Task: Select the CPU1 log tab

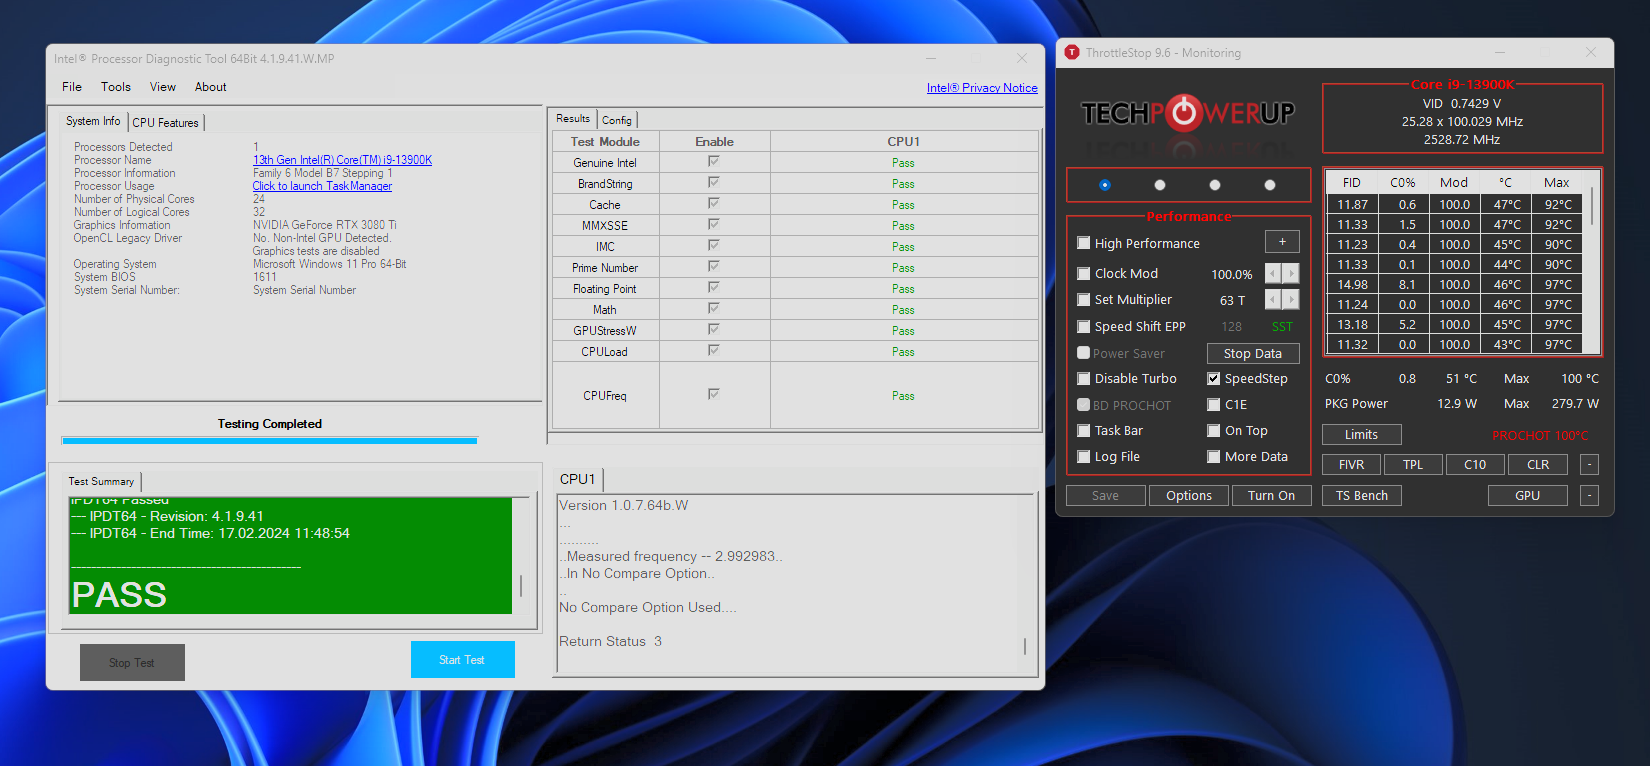Action: (x=577, y=479)
